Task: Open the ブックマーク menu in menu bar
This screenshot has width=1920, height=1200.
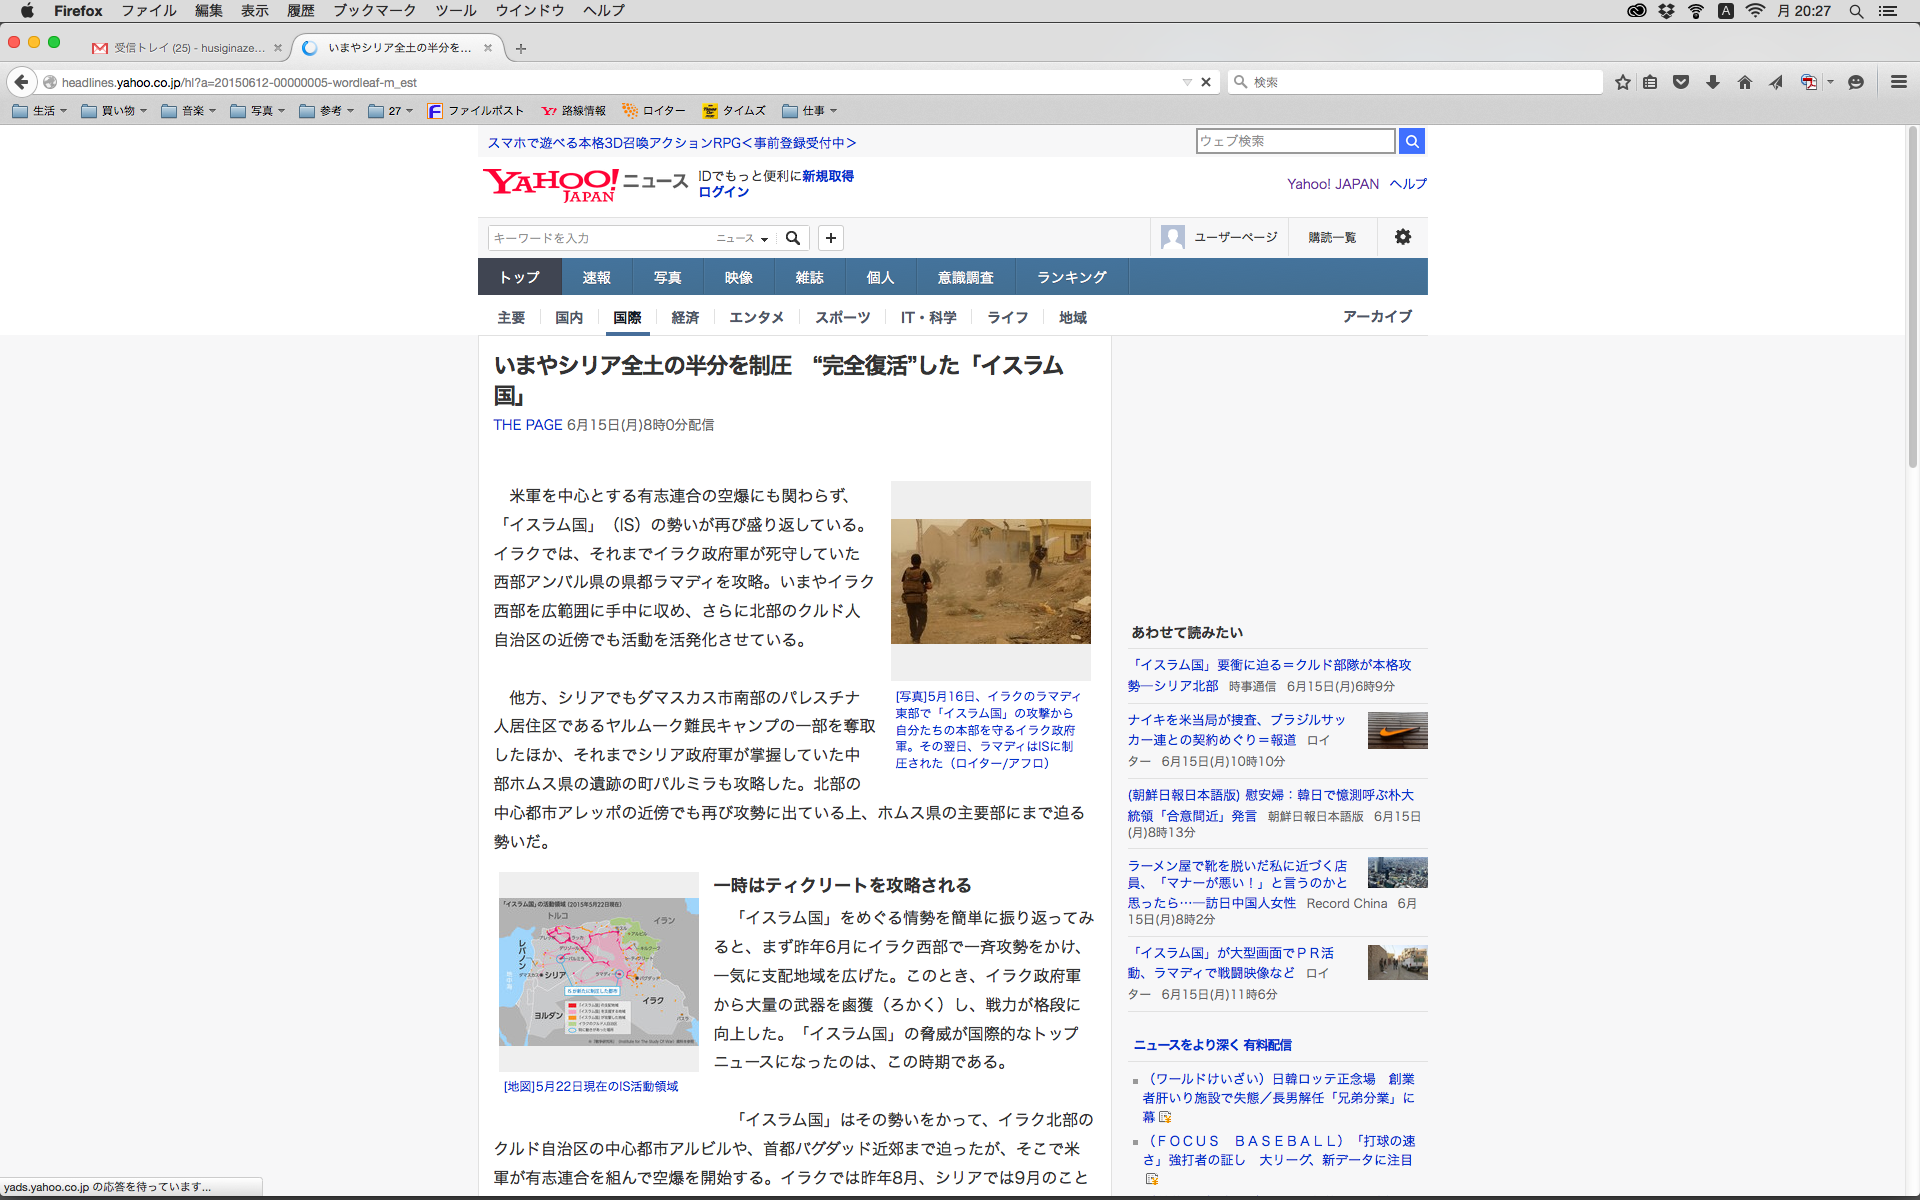Action: click(x=374, y=10)
